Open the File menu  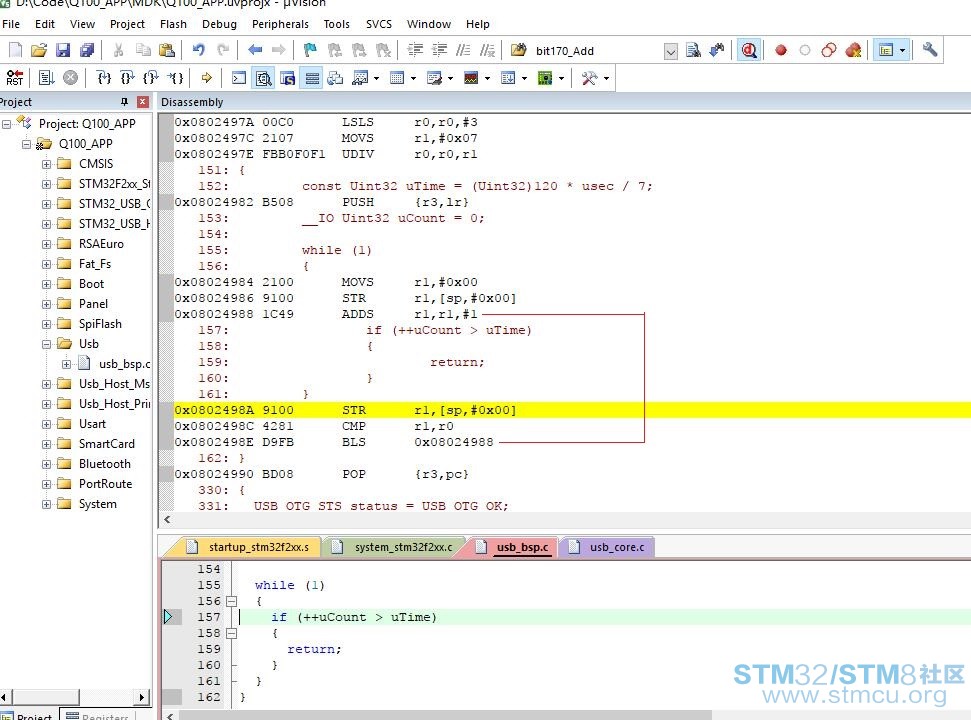pyautogui.click(x=11, y=24)
